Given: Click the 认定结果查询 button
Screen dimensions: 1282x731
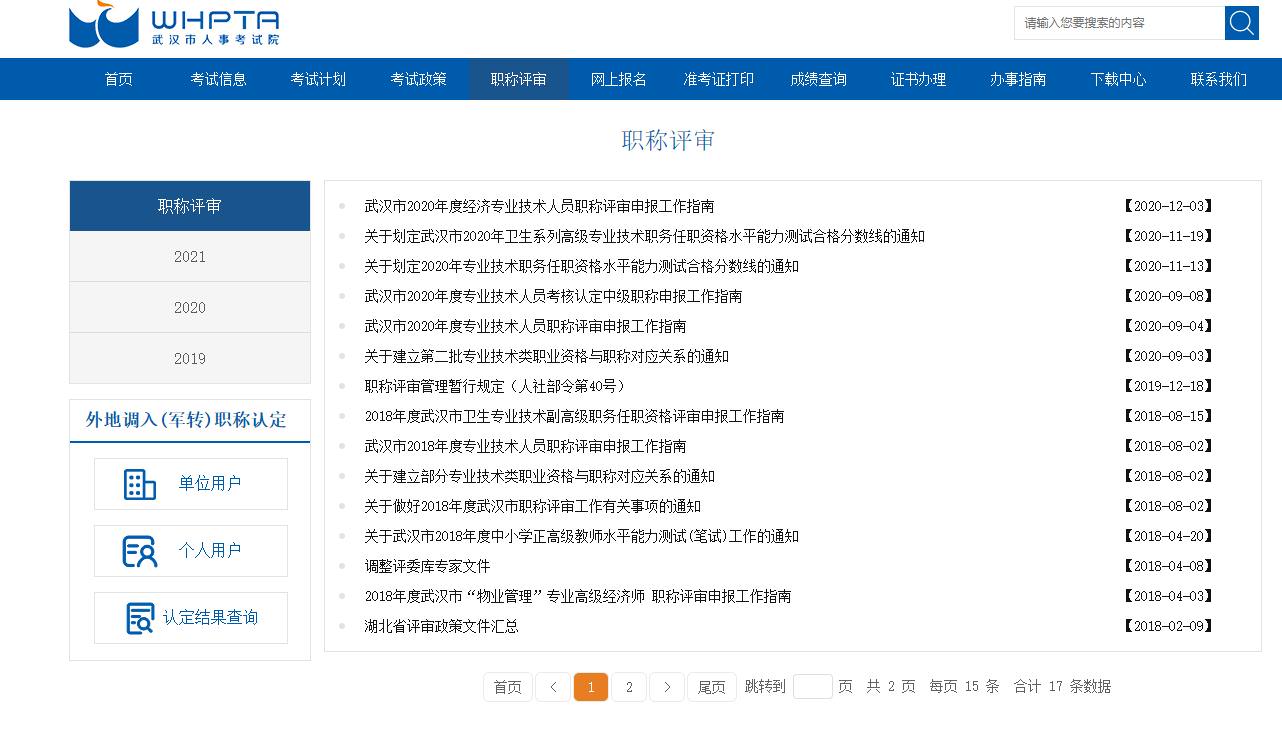Looking at the screenshot, I should tap(191, 618).
